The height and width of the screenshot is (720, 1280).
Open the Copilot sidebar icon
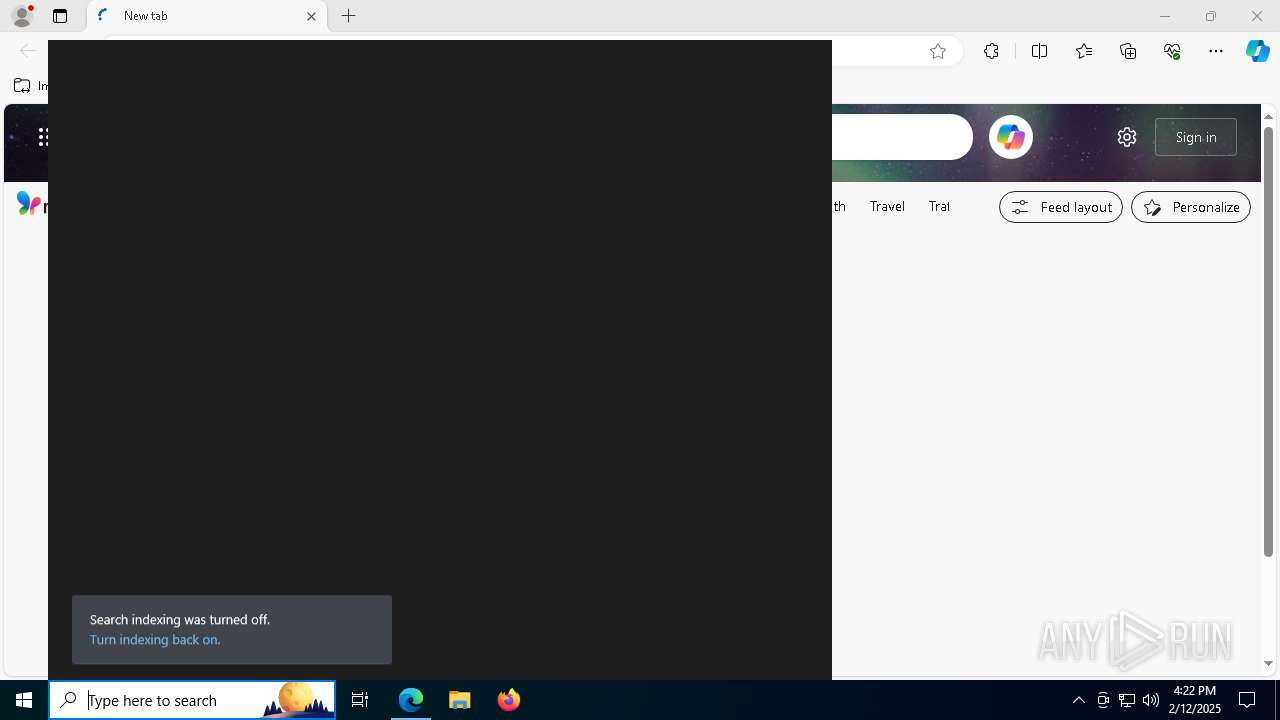click(x=1258, y=51)
